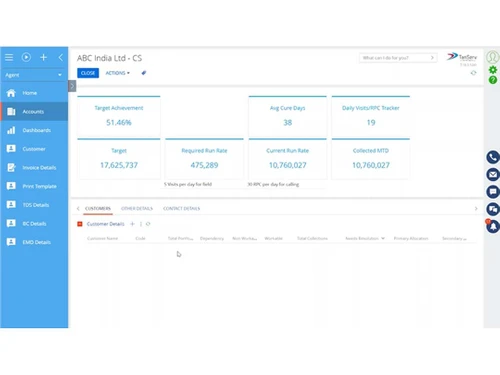Click the Daily Visits/RPC Tracker card

click(x=371, y=116)
